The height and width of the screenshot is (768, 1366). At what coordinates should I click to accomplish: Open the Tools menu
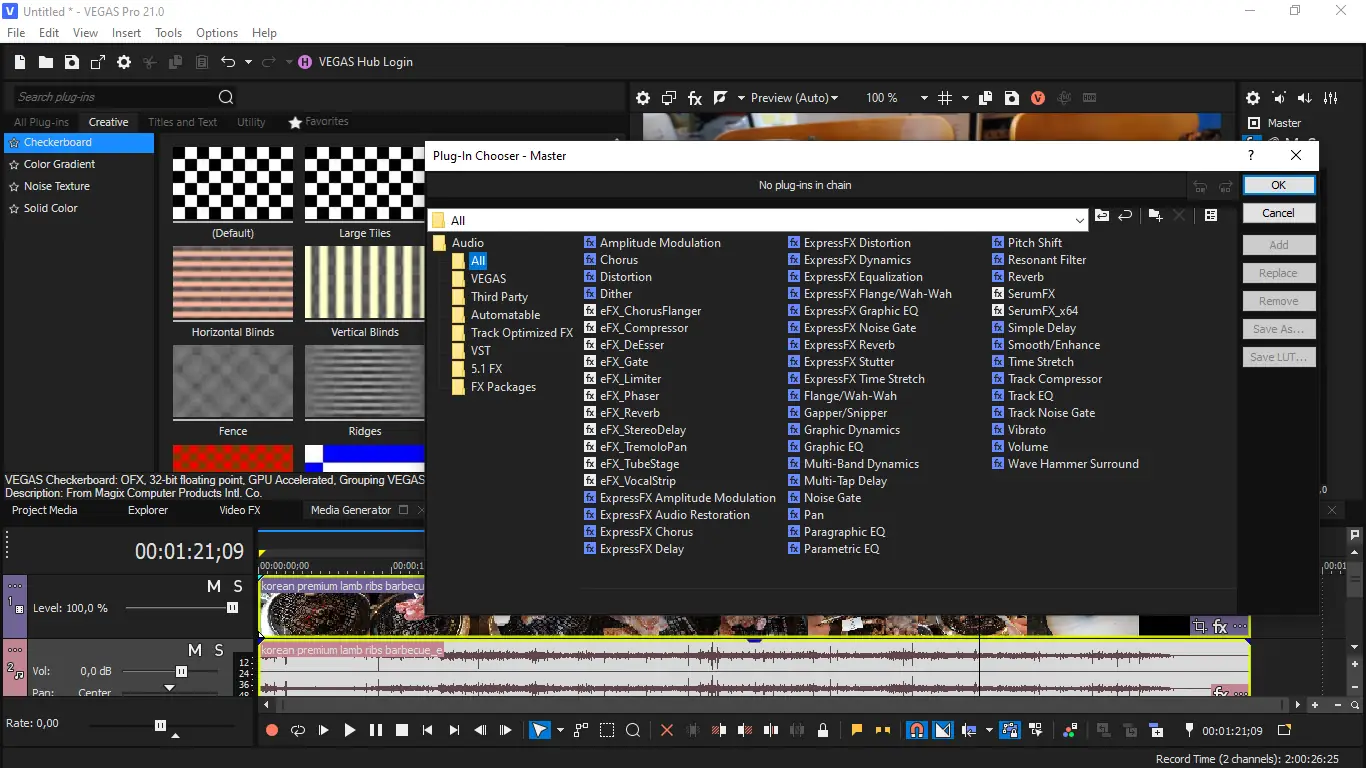[x=168, y=33]
